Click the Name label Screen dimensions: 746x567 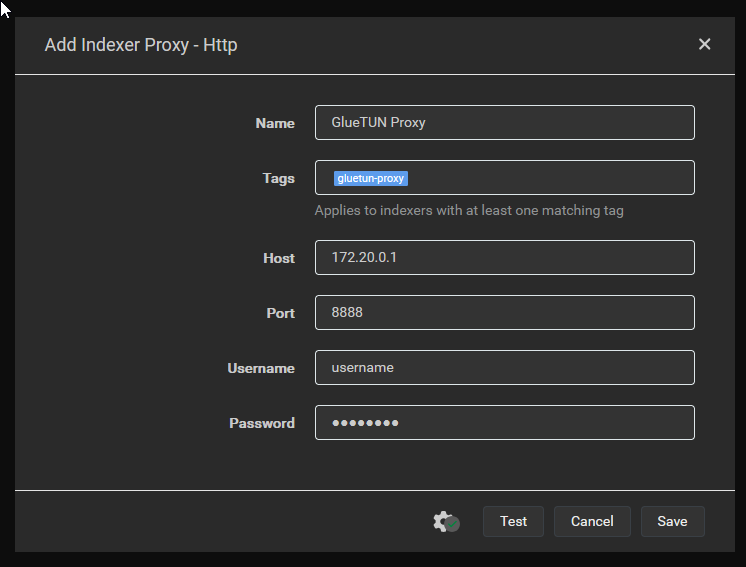pyautogui.click(x=275, y=123)
